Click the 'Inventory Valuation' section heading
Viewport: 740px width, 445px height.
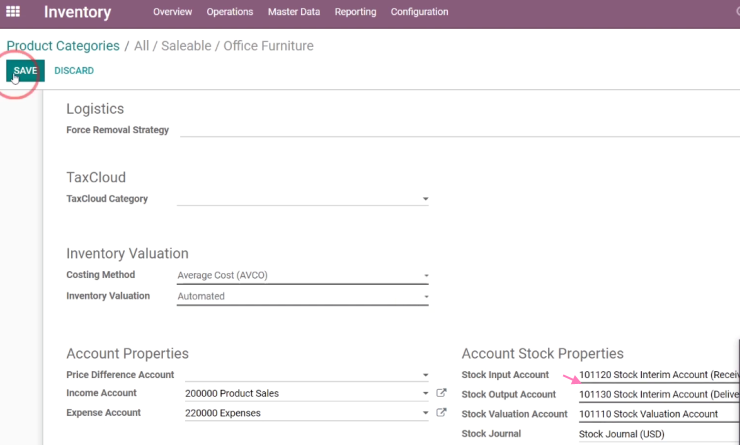coord(127,253)
